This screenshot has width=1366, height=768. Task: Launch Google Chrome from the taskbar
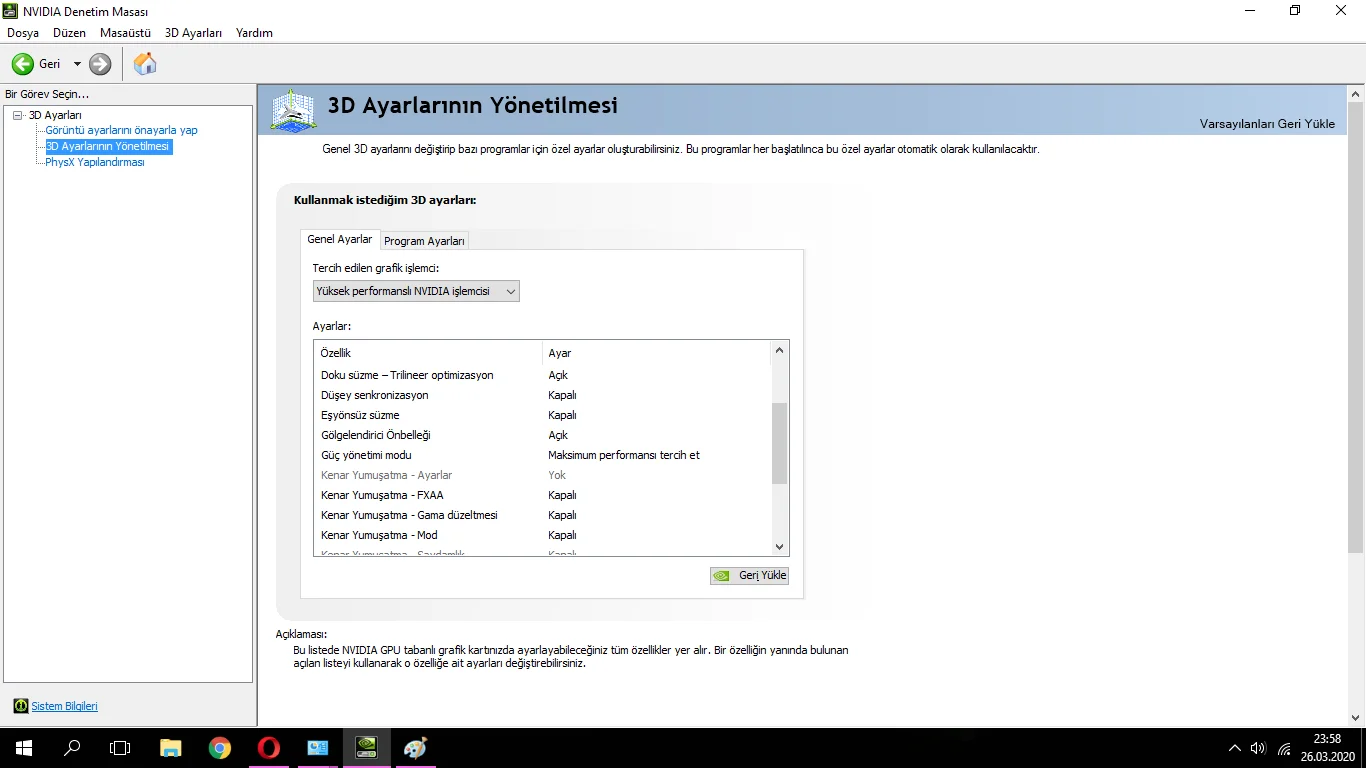pyautogui.click(x=220, y=748)
